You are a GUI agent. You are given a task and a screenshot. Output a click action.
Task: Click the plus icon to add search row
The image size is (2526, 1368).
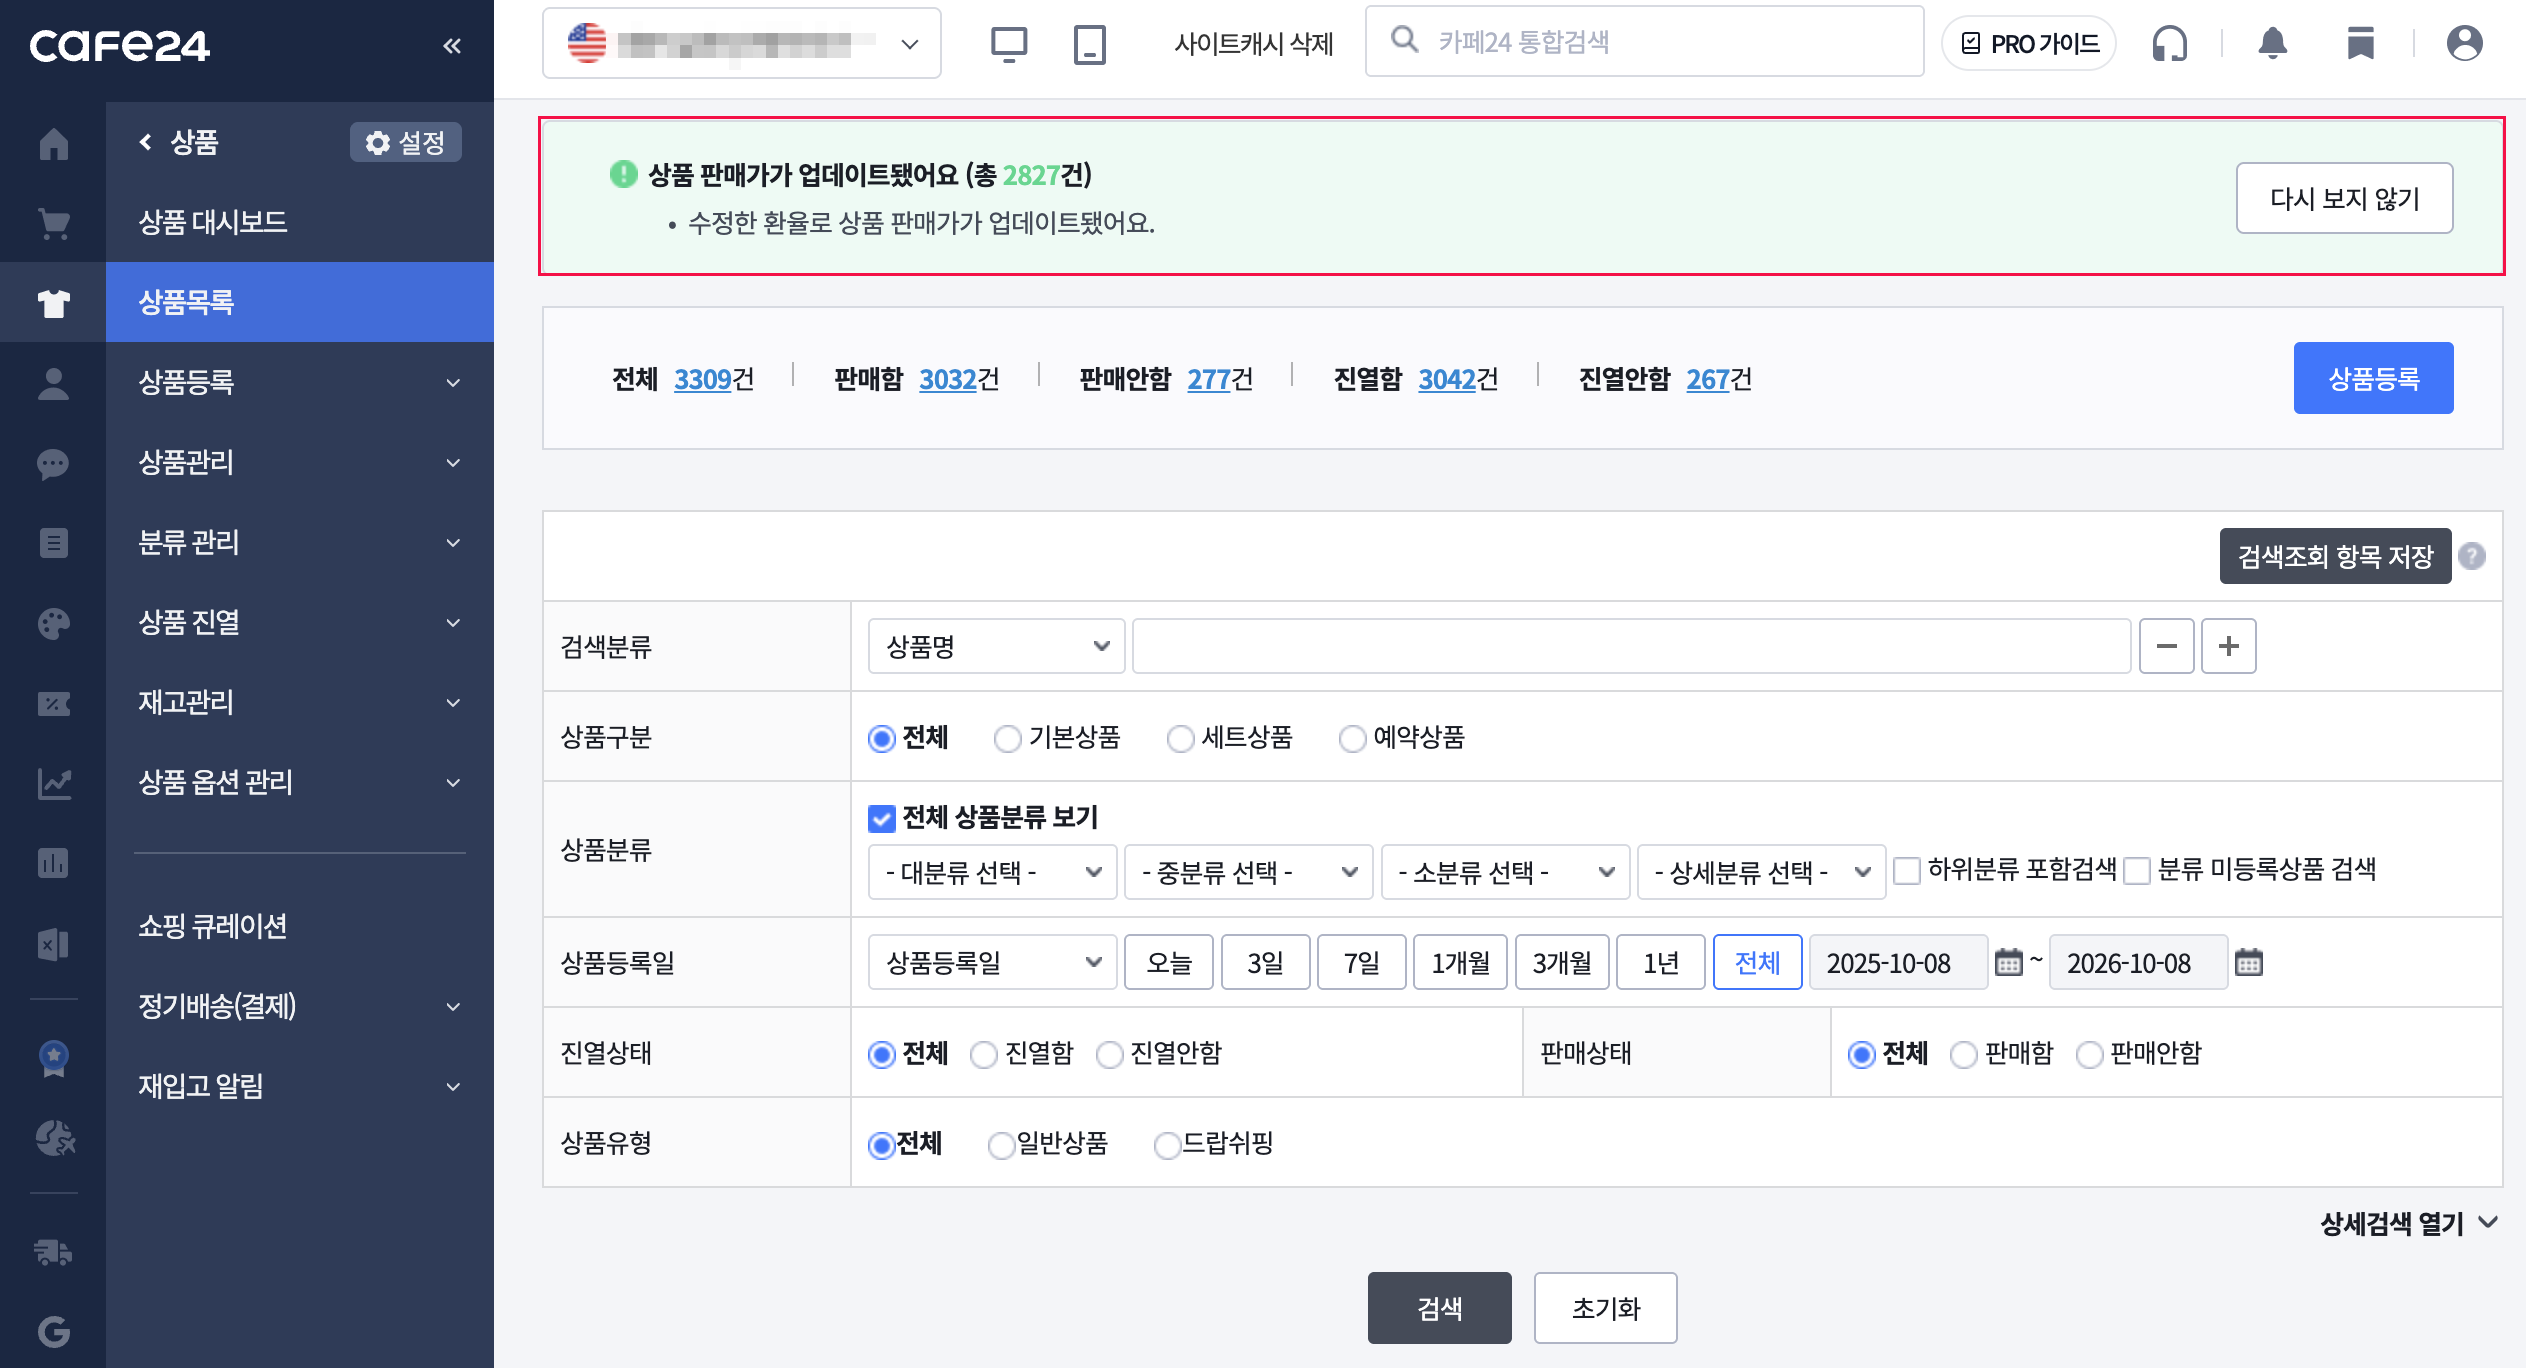pyautogui.click(x=2229, y=646)
